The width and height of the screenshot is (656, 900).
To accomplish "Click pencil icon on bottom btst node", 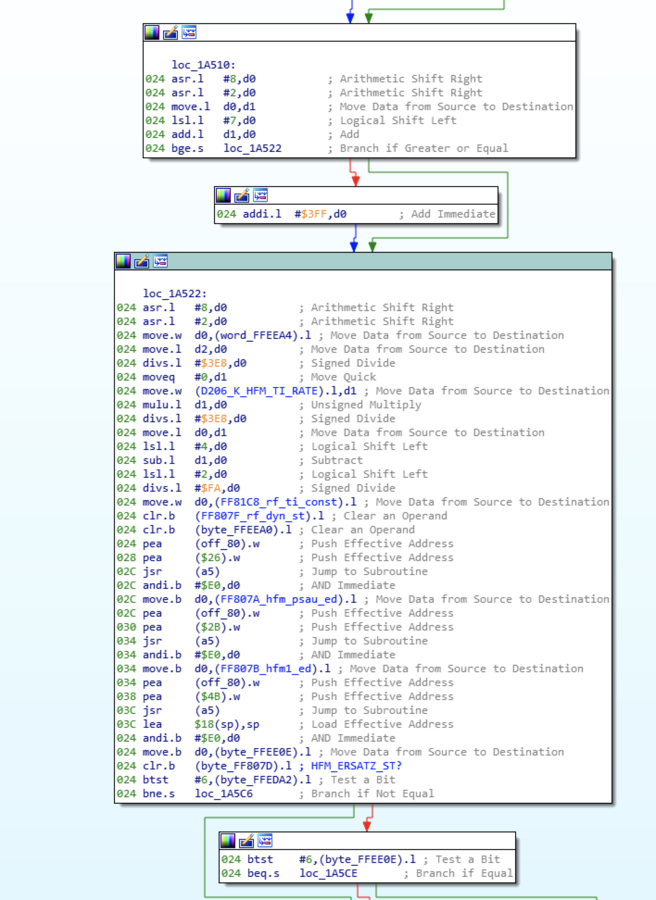I will coord(245,841).
